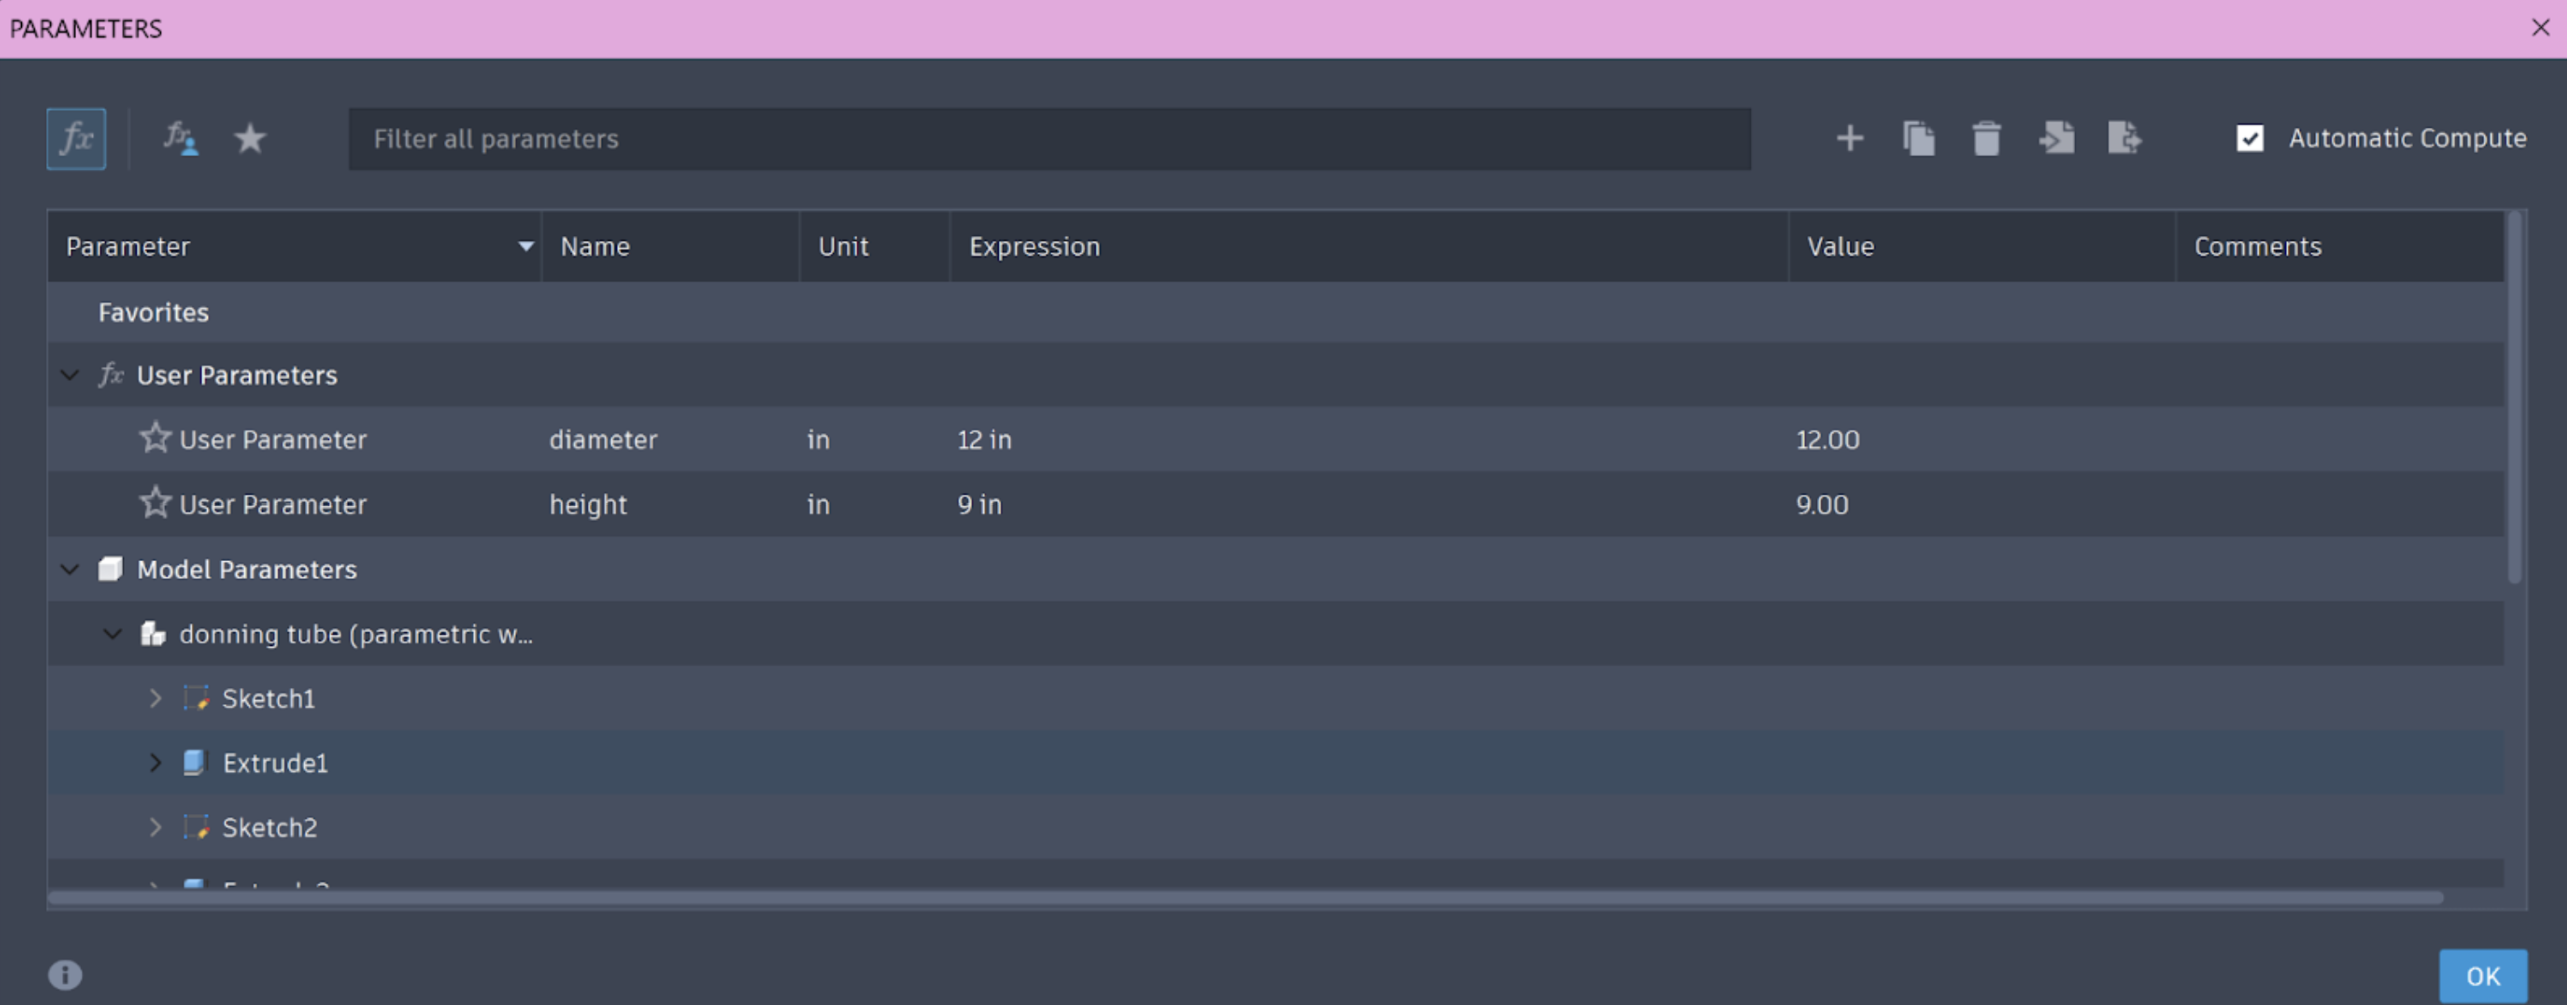Screen dimensions: 2567x1005
Task: Delete the selected parameter with trash icon
Action: pyautogui.click(x=1986, y=138)
